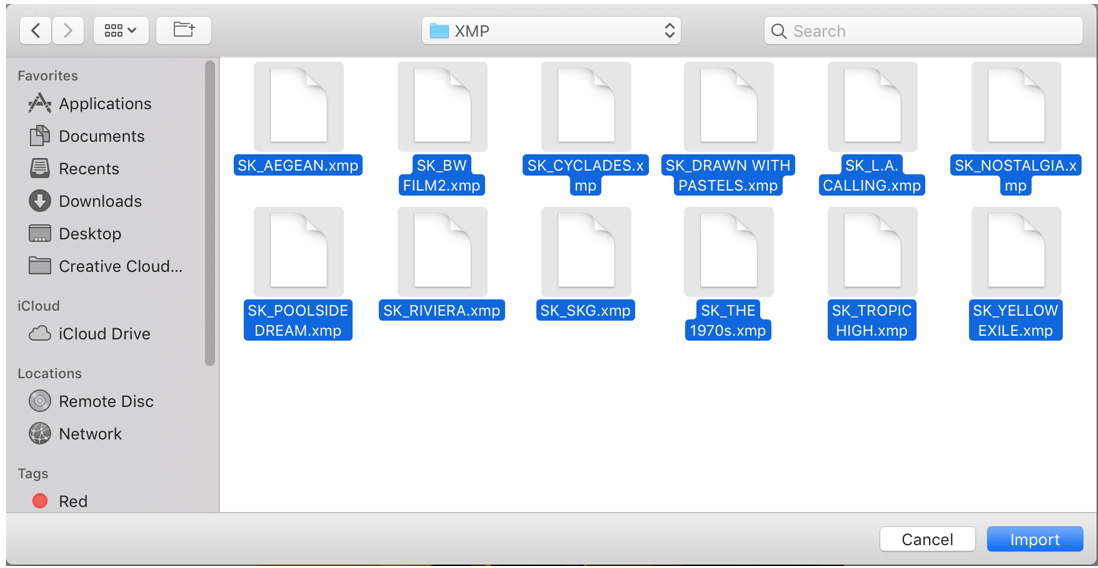Image resolution: width=1098 pixels, height=568 pixels.
Task: Click the SK_RIVIERA.xmp file icon
Action: tap(442, 252)
